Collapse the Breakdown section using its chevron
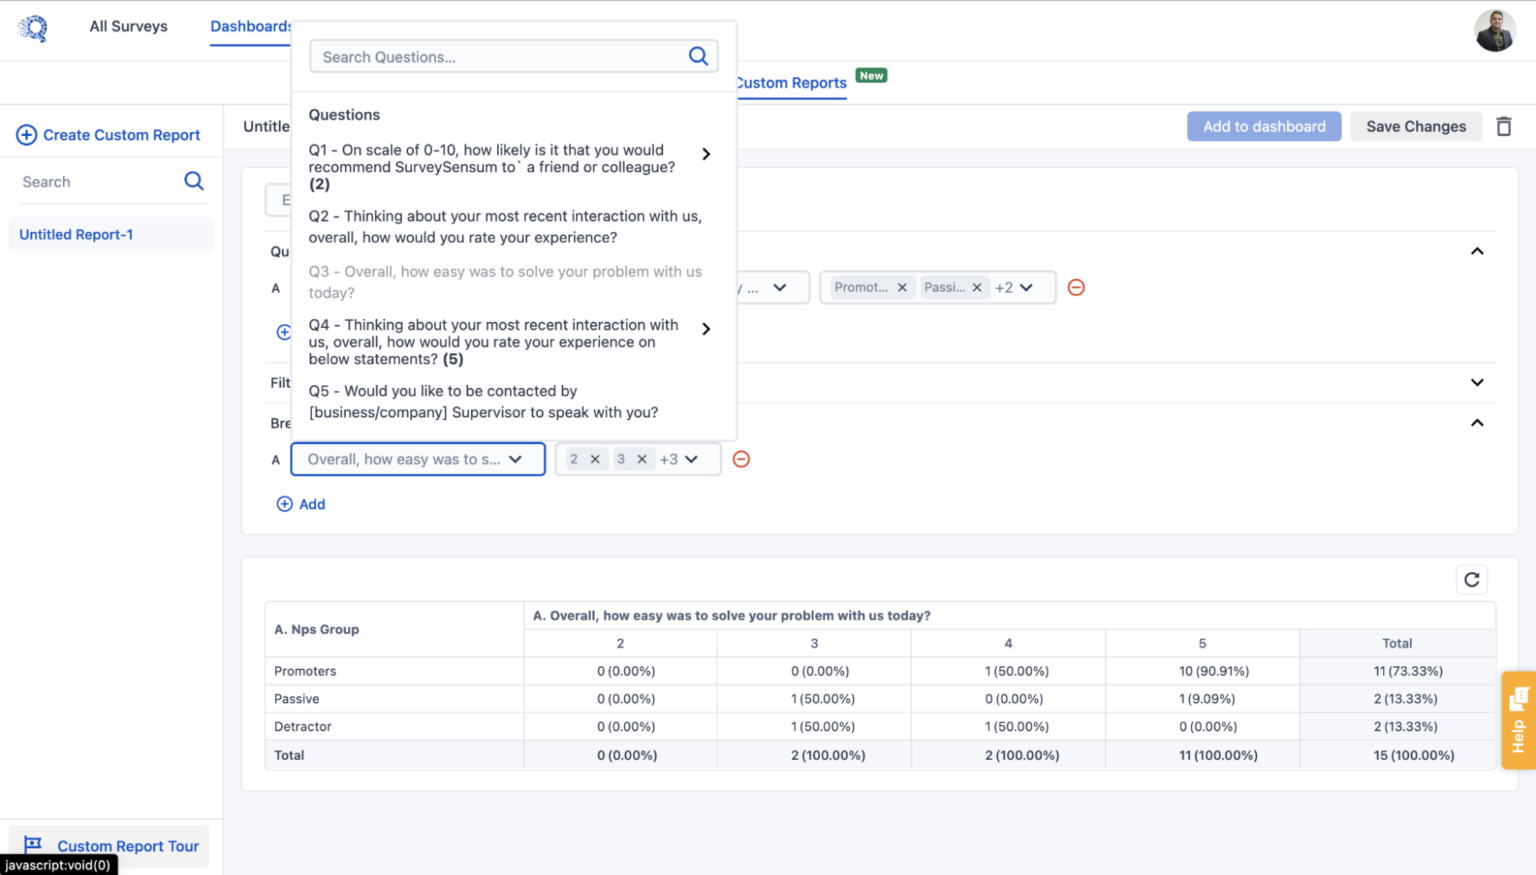Image resolution: width=1536 pixels, height=875 pixels. click(x=1477, y=422)
